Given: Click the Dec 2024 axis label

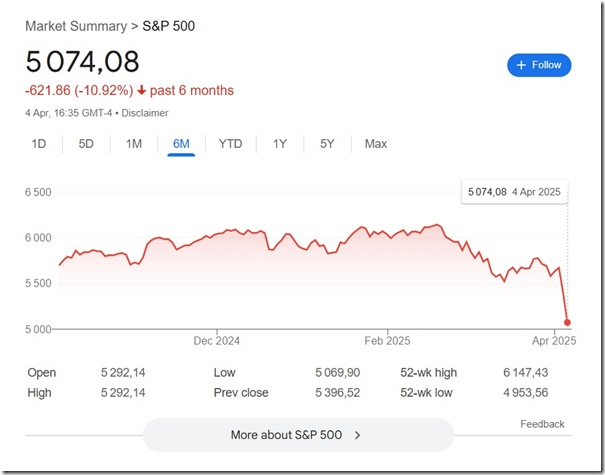Looking at the screenshot, I should [217, 341].
